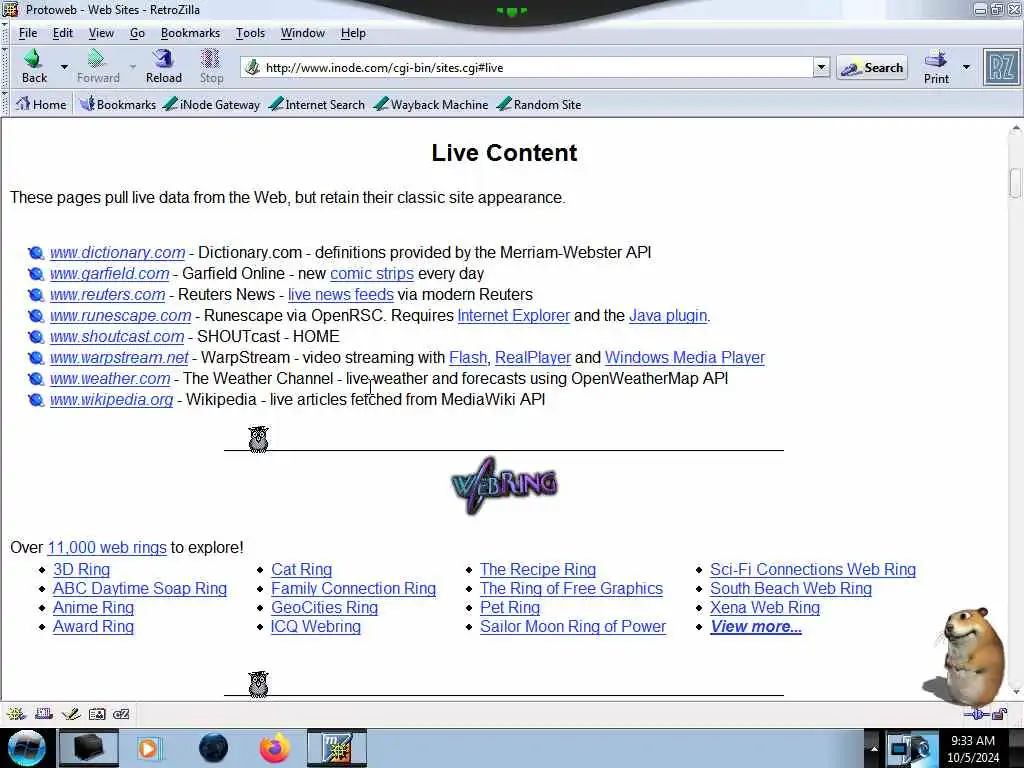Open the Back button history dropdown
The height and width of the screenshot is (768, 1024).
(64, 67)
